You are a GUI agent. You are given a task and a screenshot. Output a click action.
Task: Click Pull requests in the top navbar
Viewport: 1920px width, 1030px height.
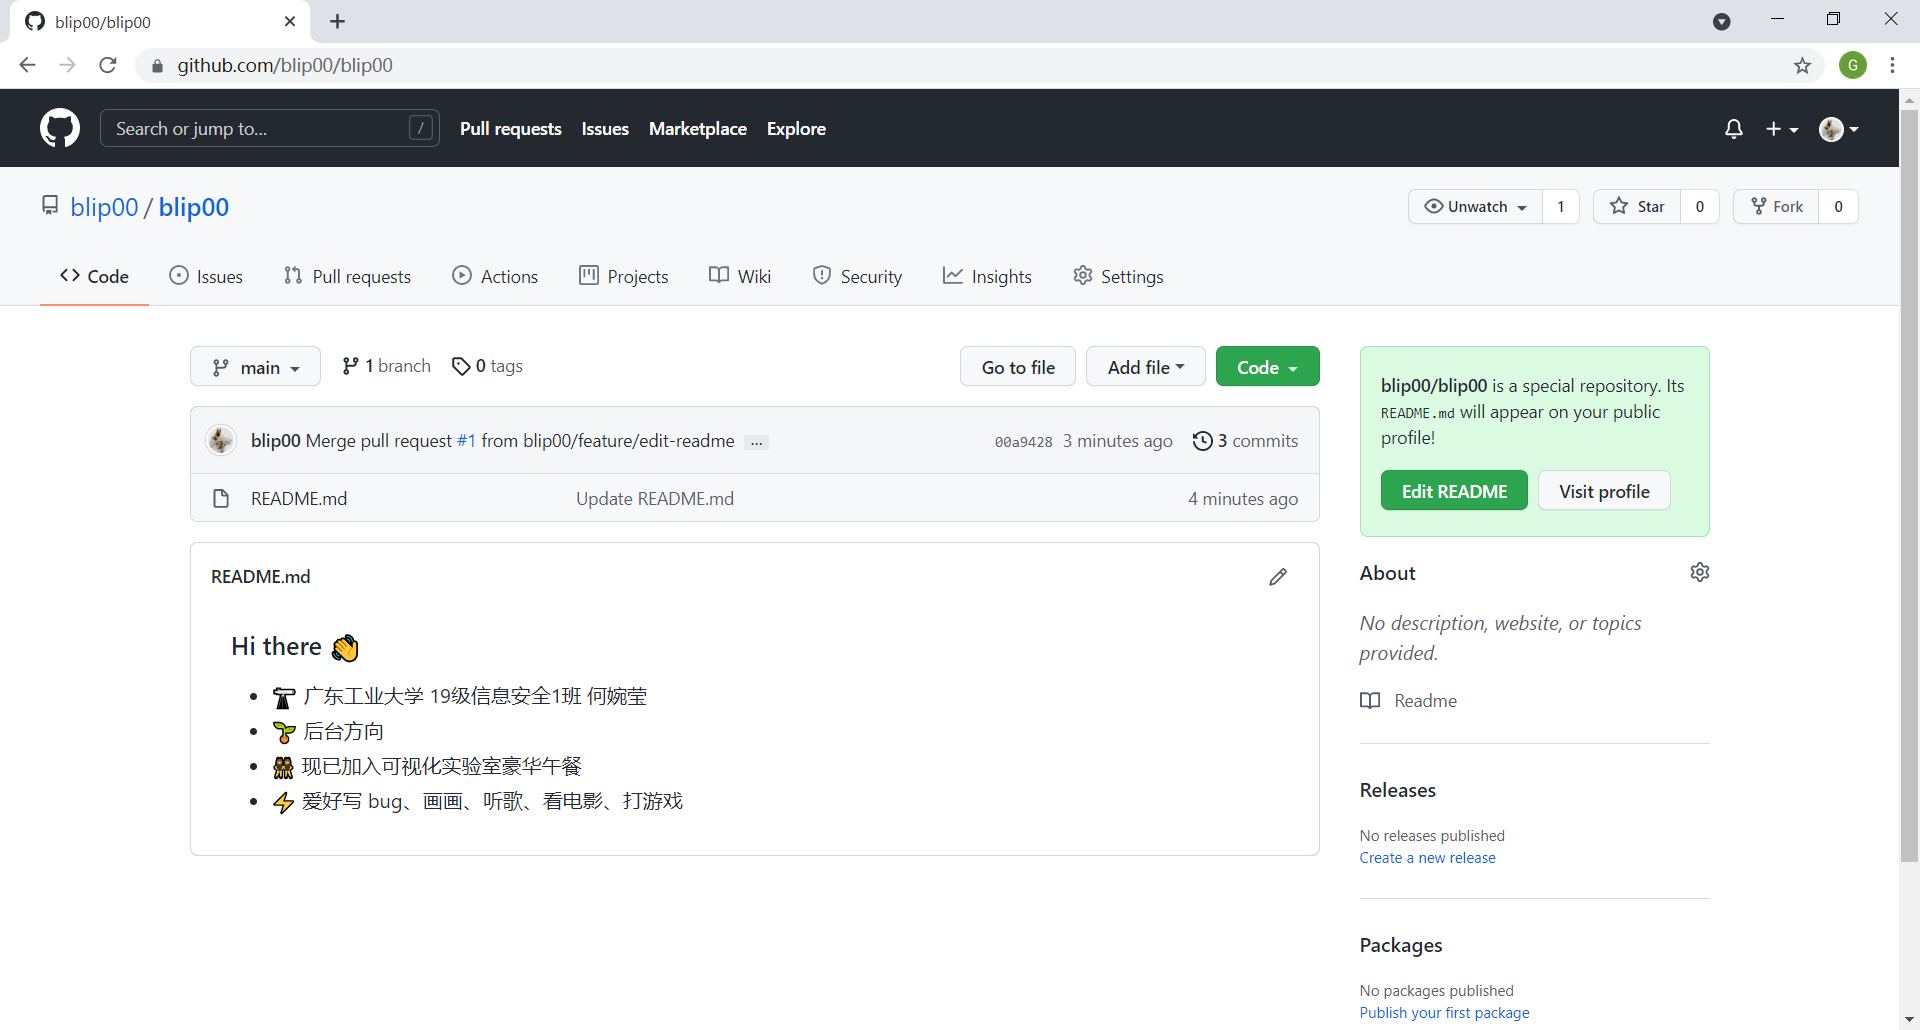[x=511, y=129]
